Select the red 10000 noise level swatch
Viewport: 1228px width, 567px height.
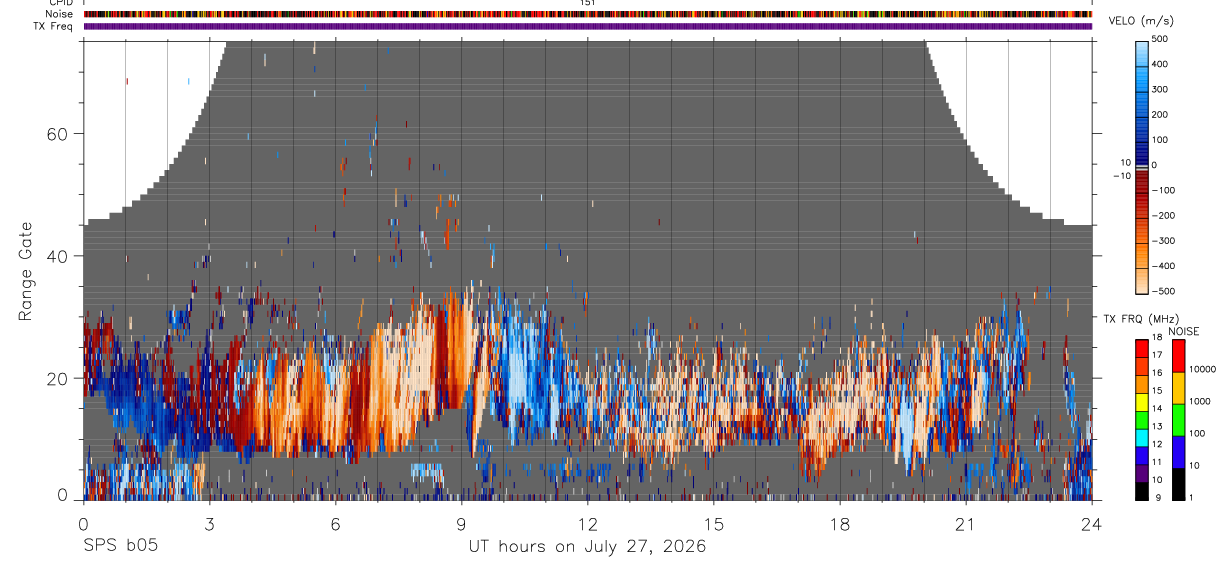coord(1179,355)
